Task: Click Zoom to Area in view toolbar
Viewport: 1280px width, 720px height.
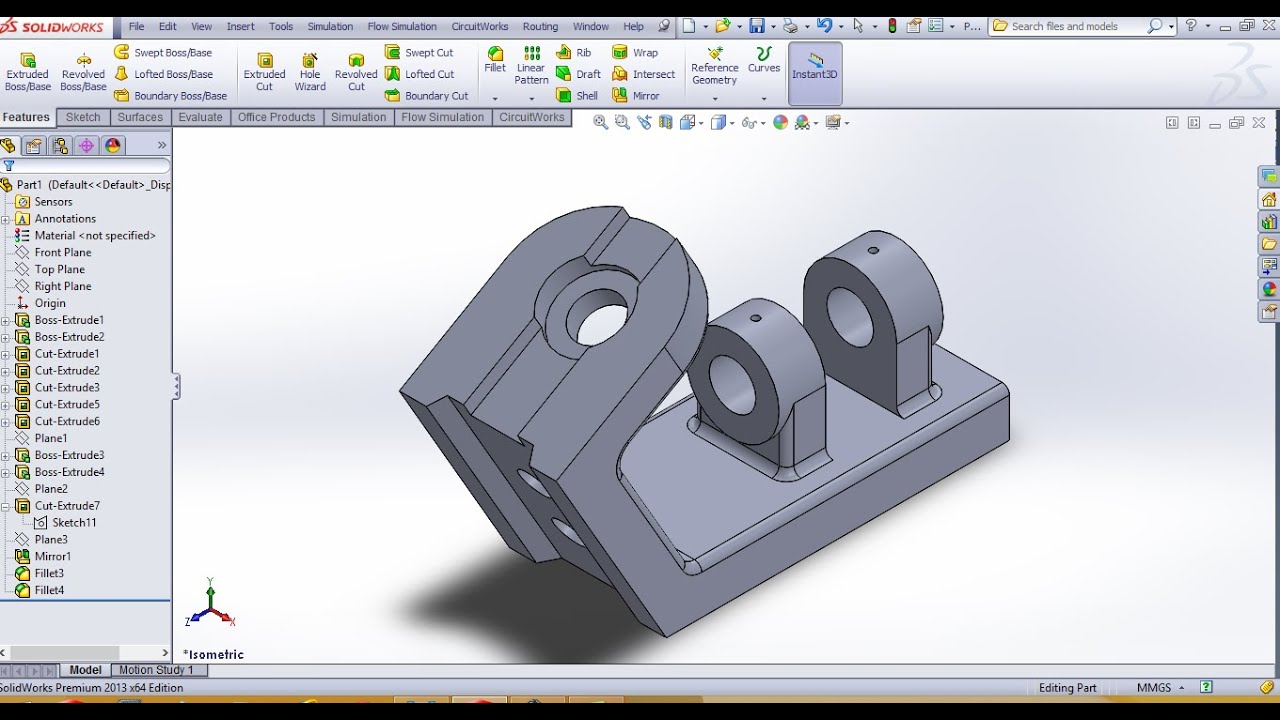Action: [622, 122]
